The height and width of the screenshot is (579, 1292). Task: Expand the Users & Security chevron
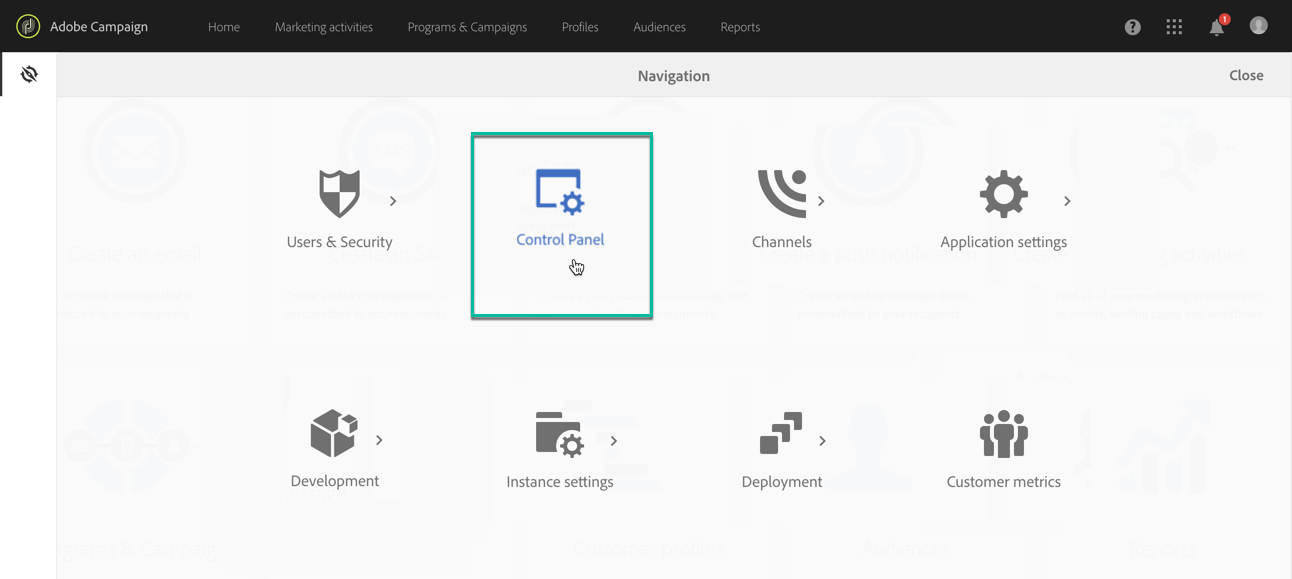click(x=393, y=201)
